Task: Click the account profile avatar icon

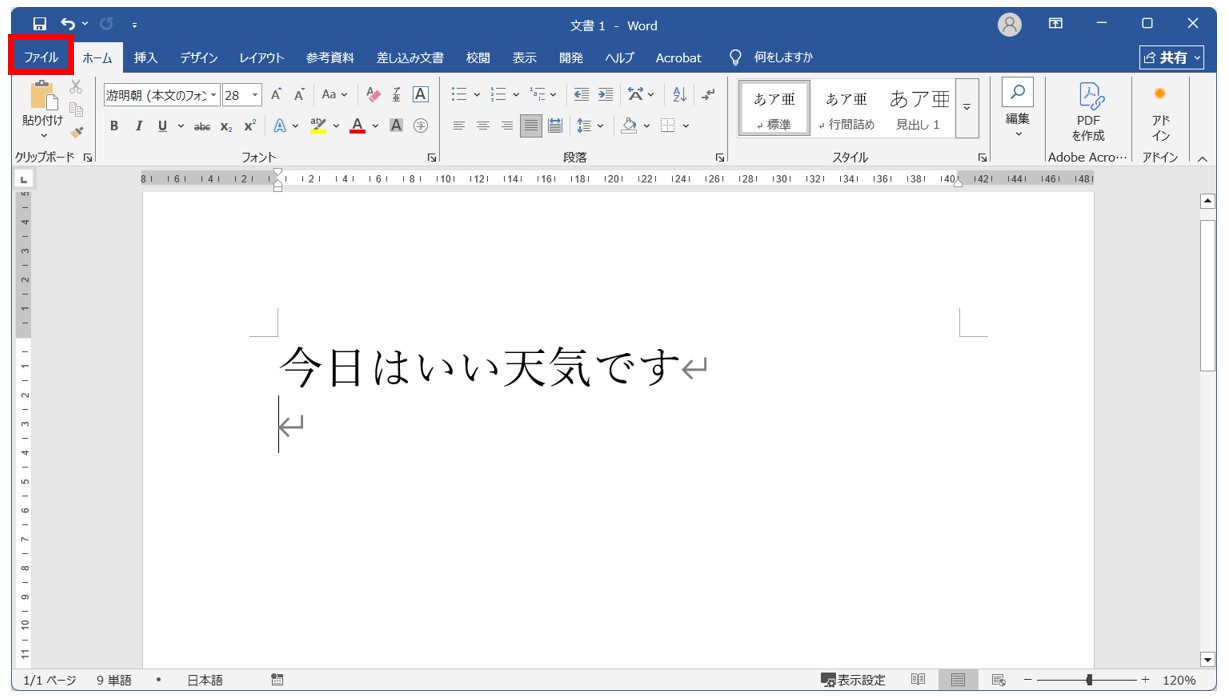Action: tap(1010, 24)
